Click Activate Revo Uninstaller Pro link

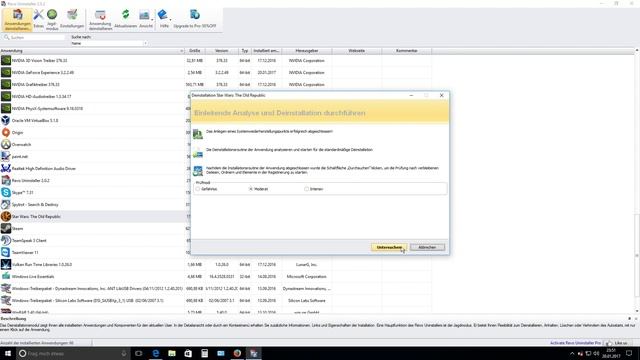pos(576,343)
